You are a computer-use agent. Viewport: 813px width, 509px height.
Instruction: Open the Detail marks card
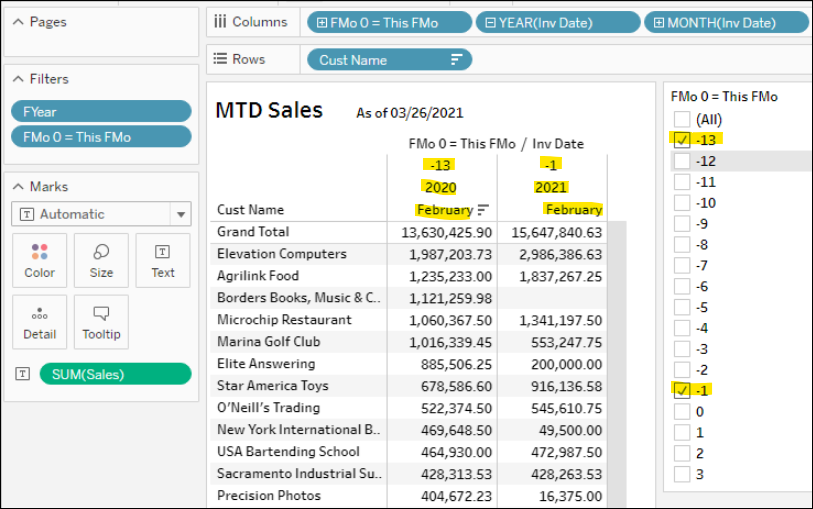tap(39, 321)
